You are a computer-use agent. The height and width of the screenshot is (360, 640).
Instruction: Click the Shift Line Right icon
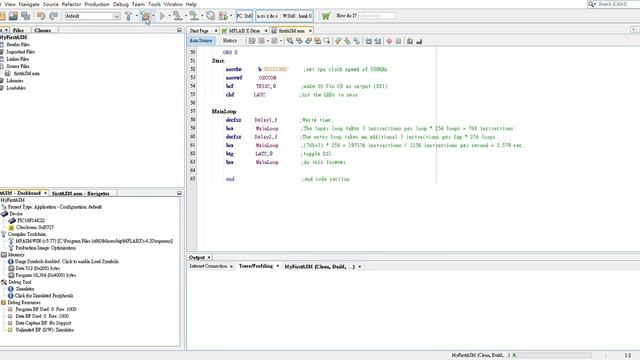[x=378, y=41]
